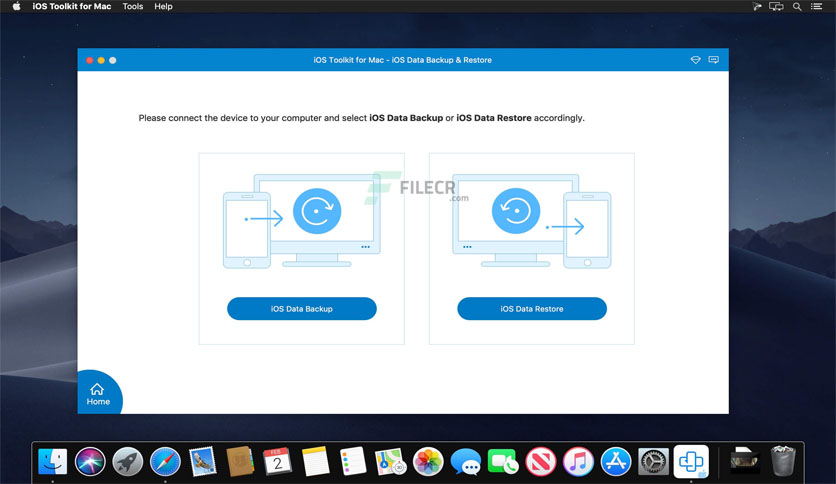Open the Help menu

pyautogui.click(x=163, y=6)
